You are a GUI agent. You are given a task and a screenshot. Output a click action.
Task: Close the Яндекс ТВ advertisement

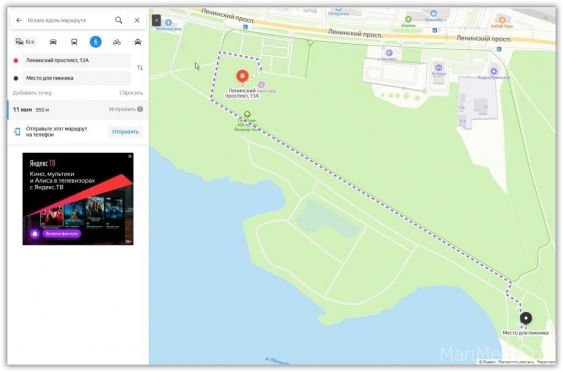point(130,156)
